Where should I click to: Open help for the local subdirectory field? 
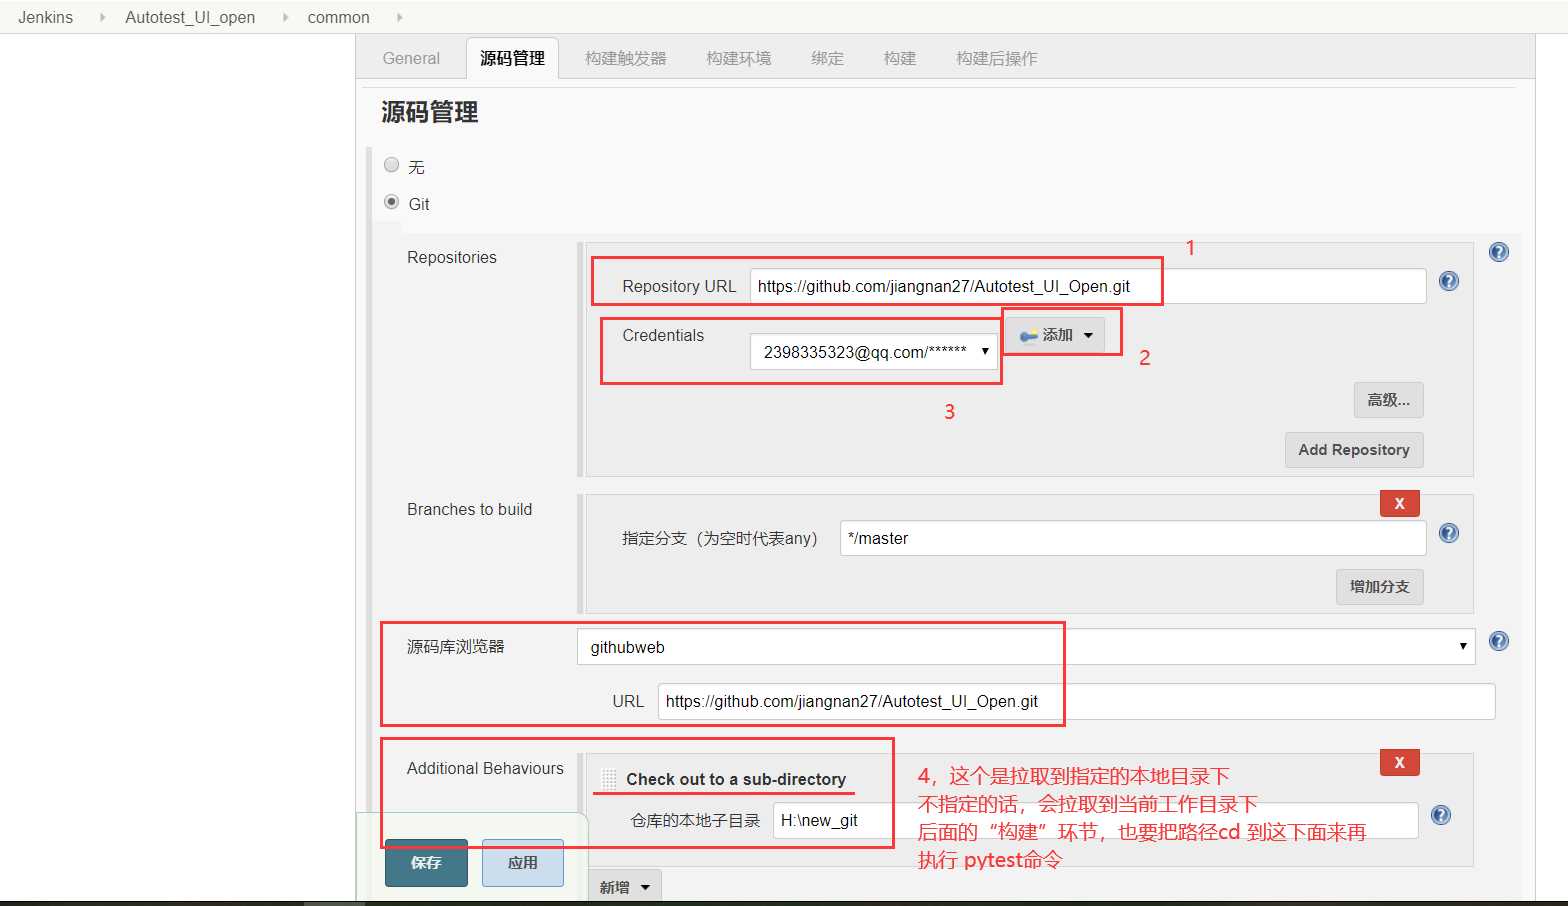tap(1440, 815)
